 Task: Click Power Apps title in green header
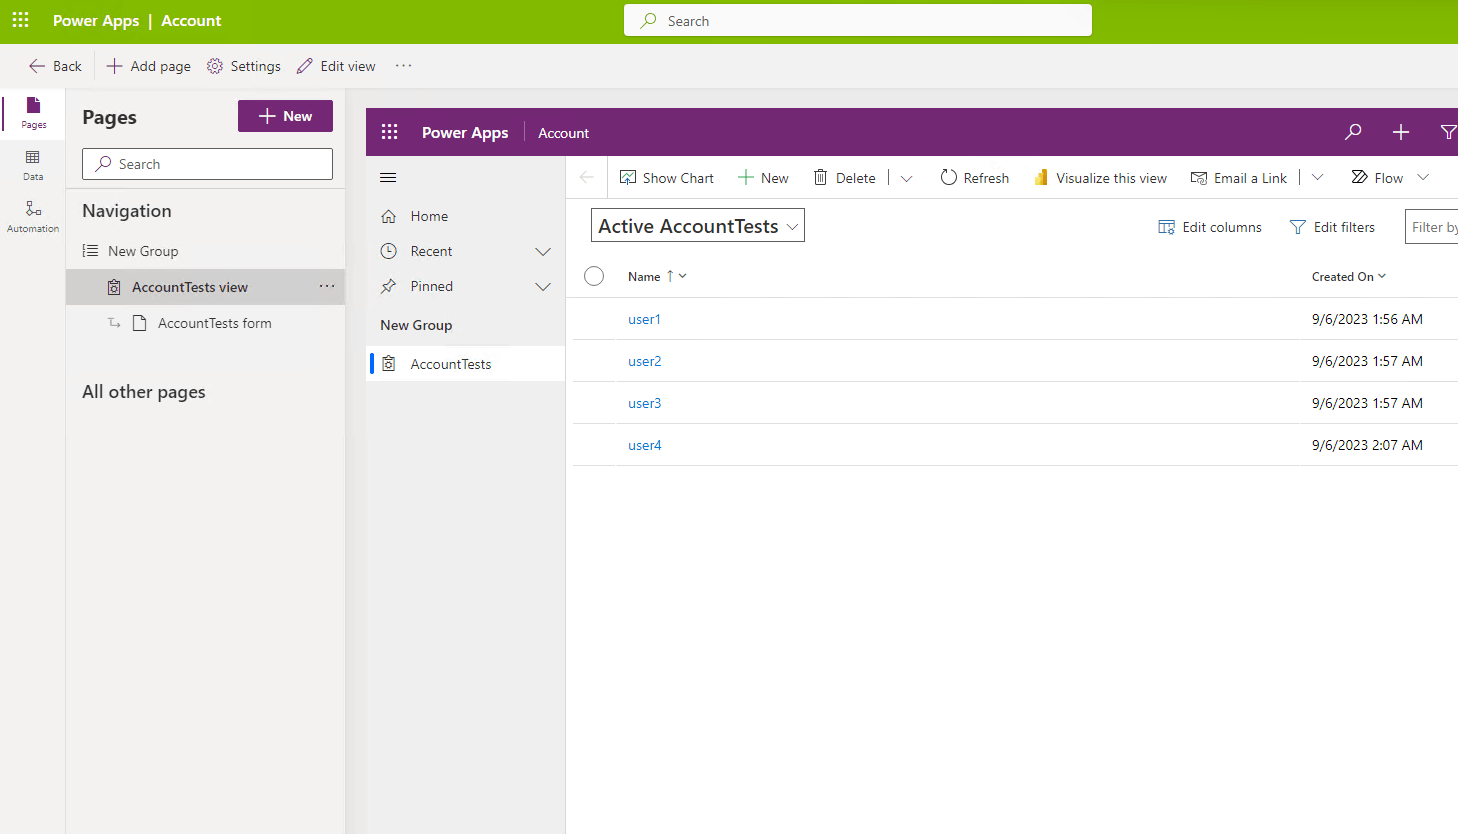pos(96,20)
